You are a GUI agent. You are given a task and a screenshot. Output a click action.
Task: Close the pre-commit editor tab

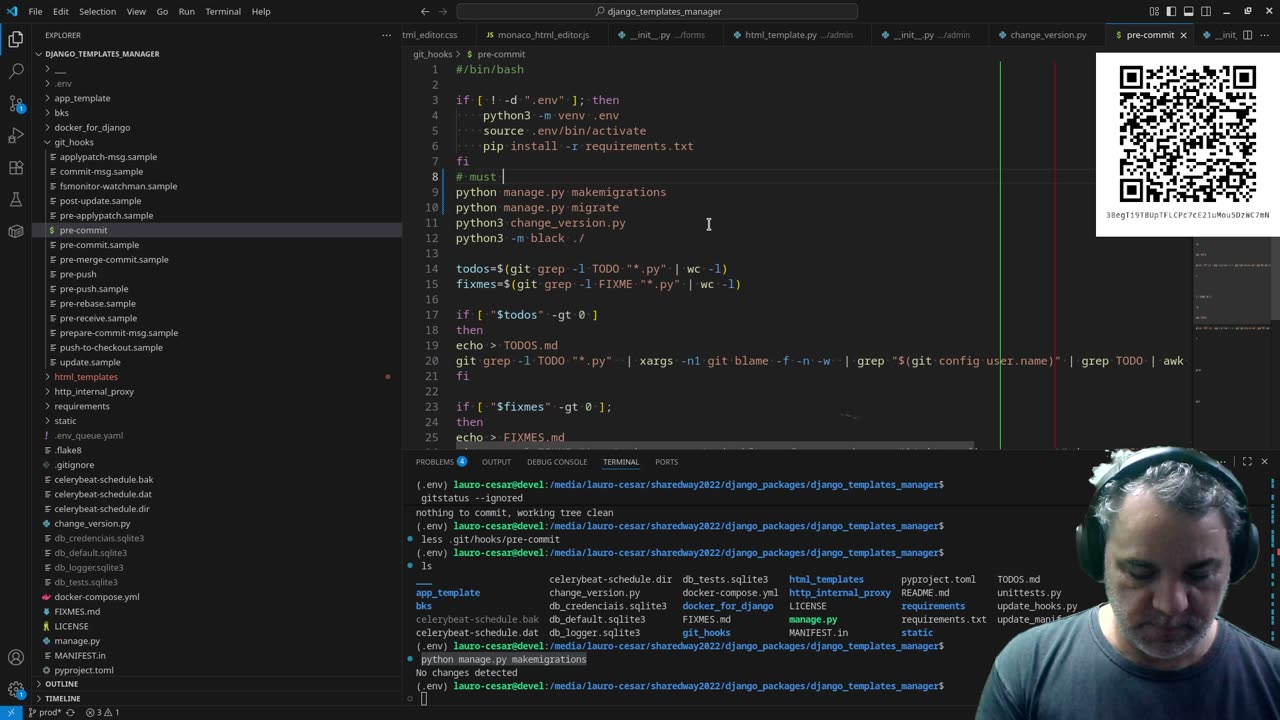1183,35
